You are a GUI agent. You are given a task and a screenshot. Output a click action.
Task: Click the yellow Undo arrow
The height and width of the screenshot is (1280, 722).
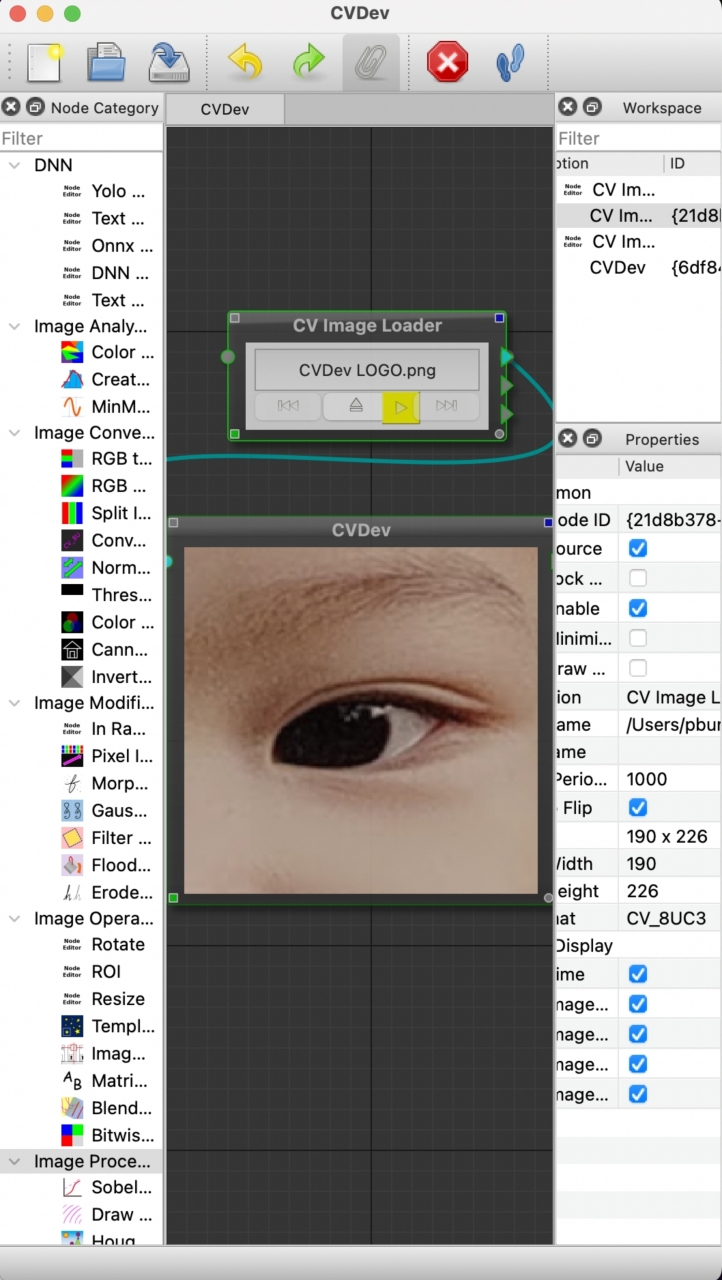coord(245,63)
